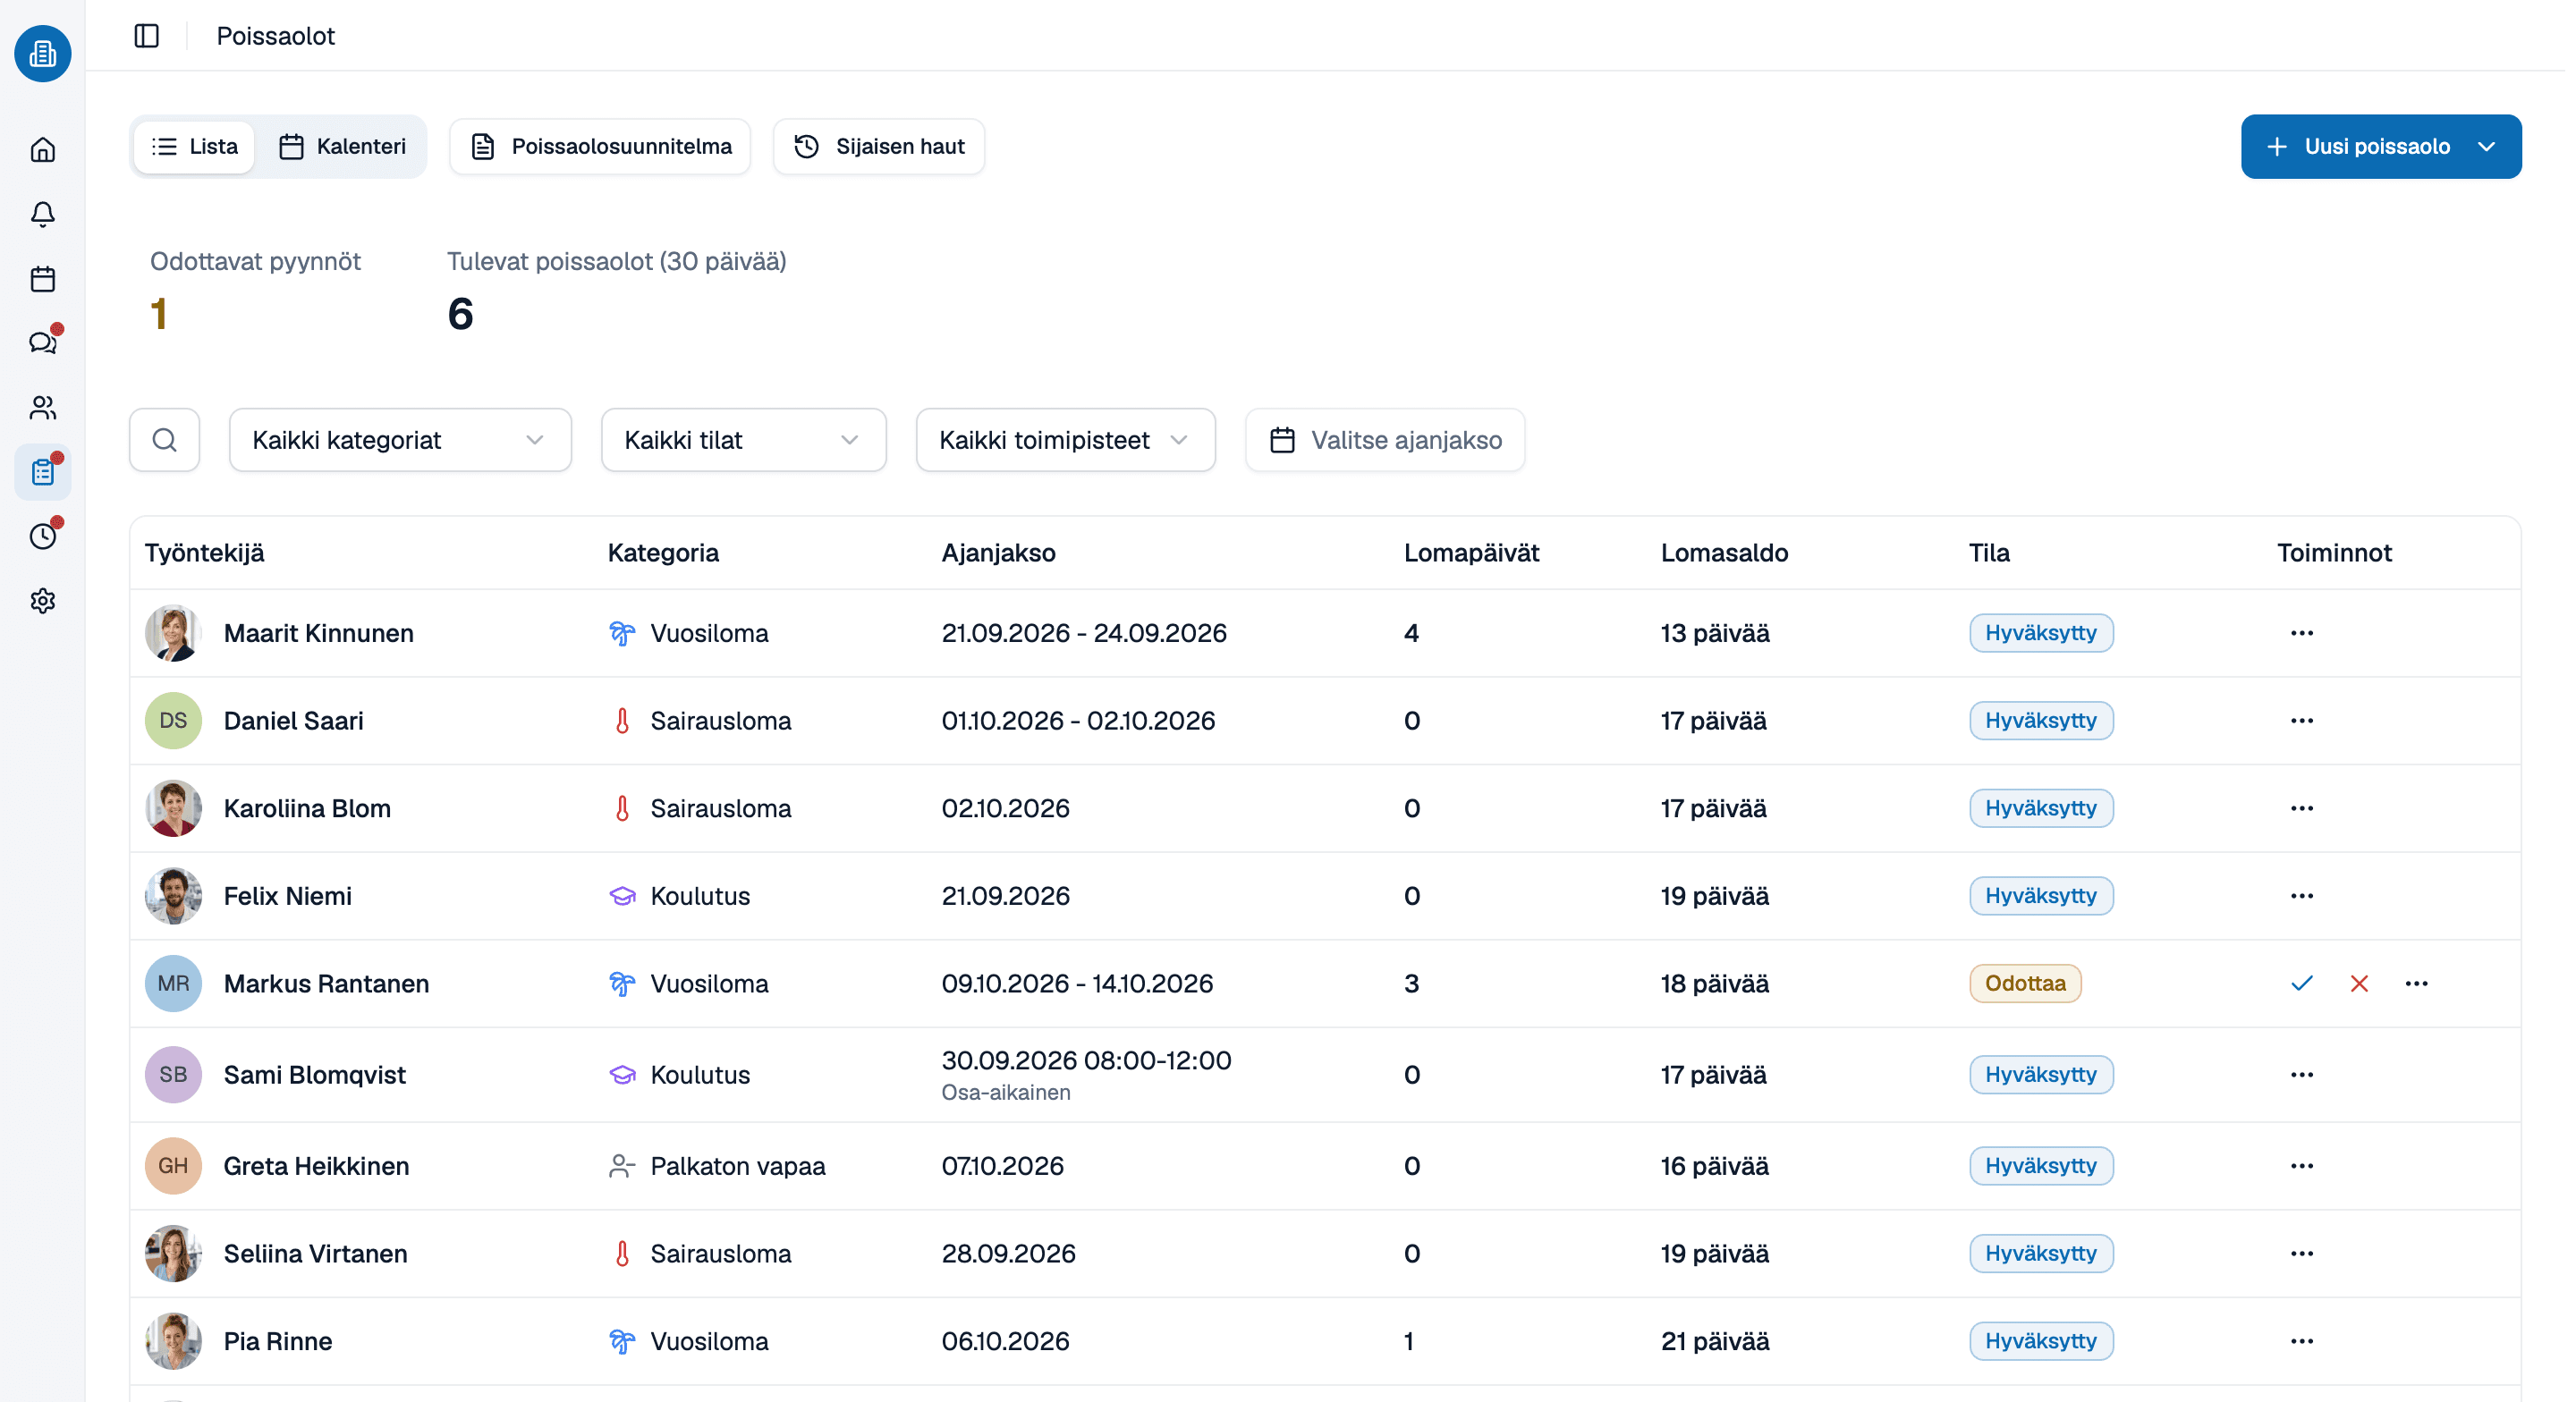The width and height of the screenshot is (2576, 1402).
Task: Click the Odottavat pyynnöt count 1
Action: point(159,315)
